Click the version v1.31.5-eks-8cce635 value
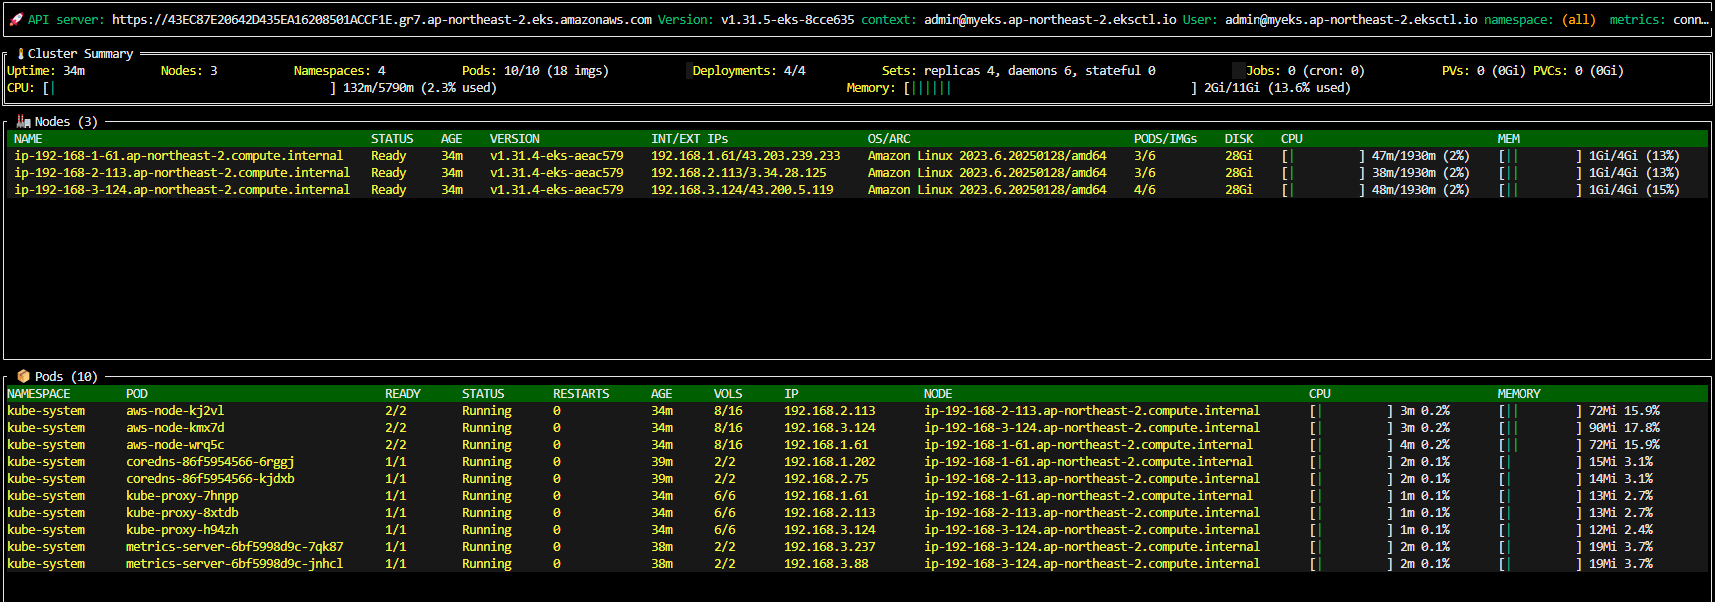 (787, 19)
